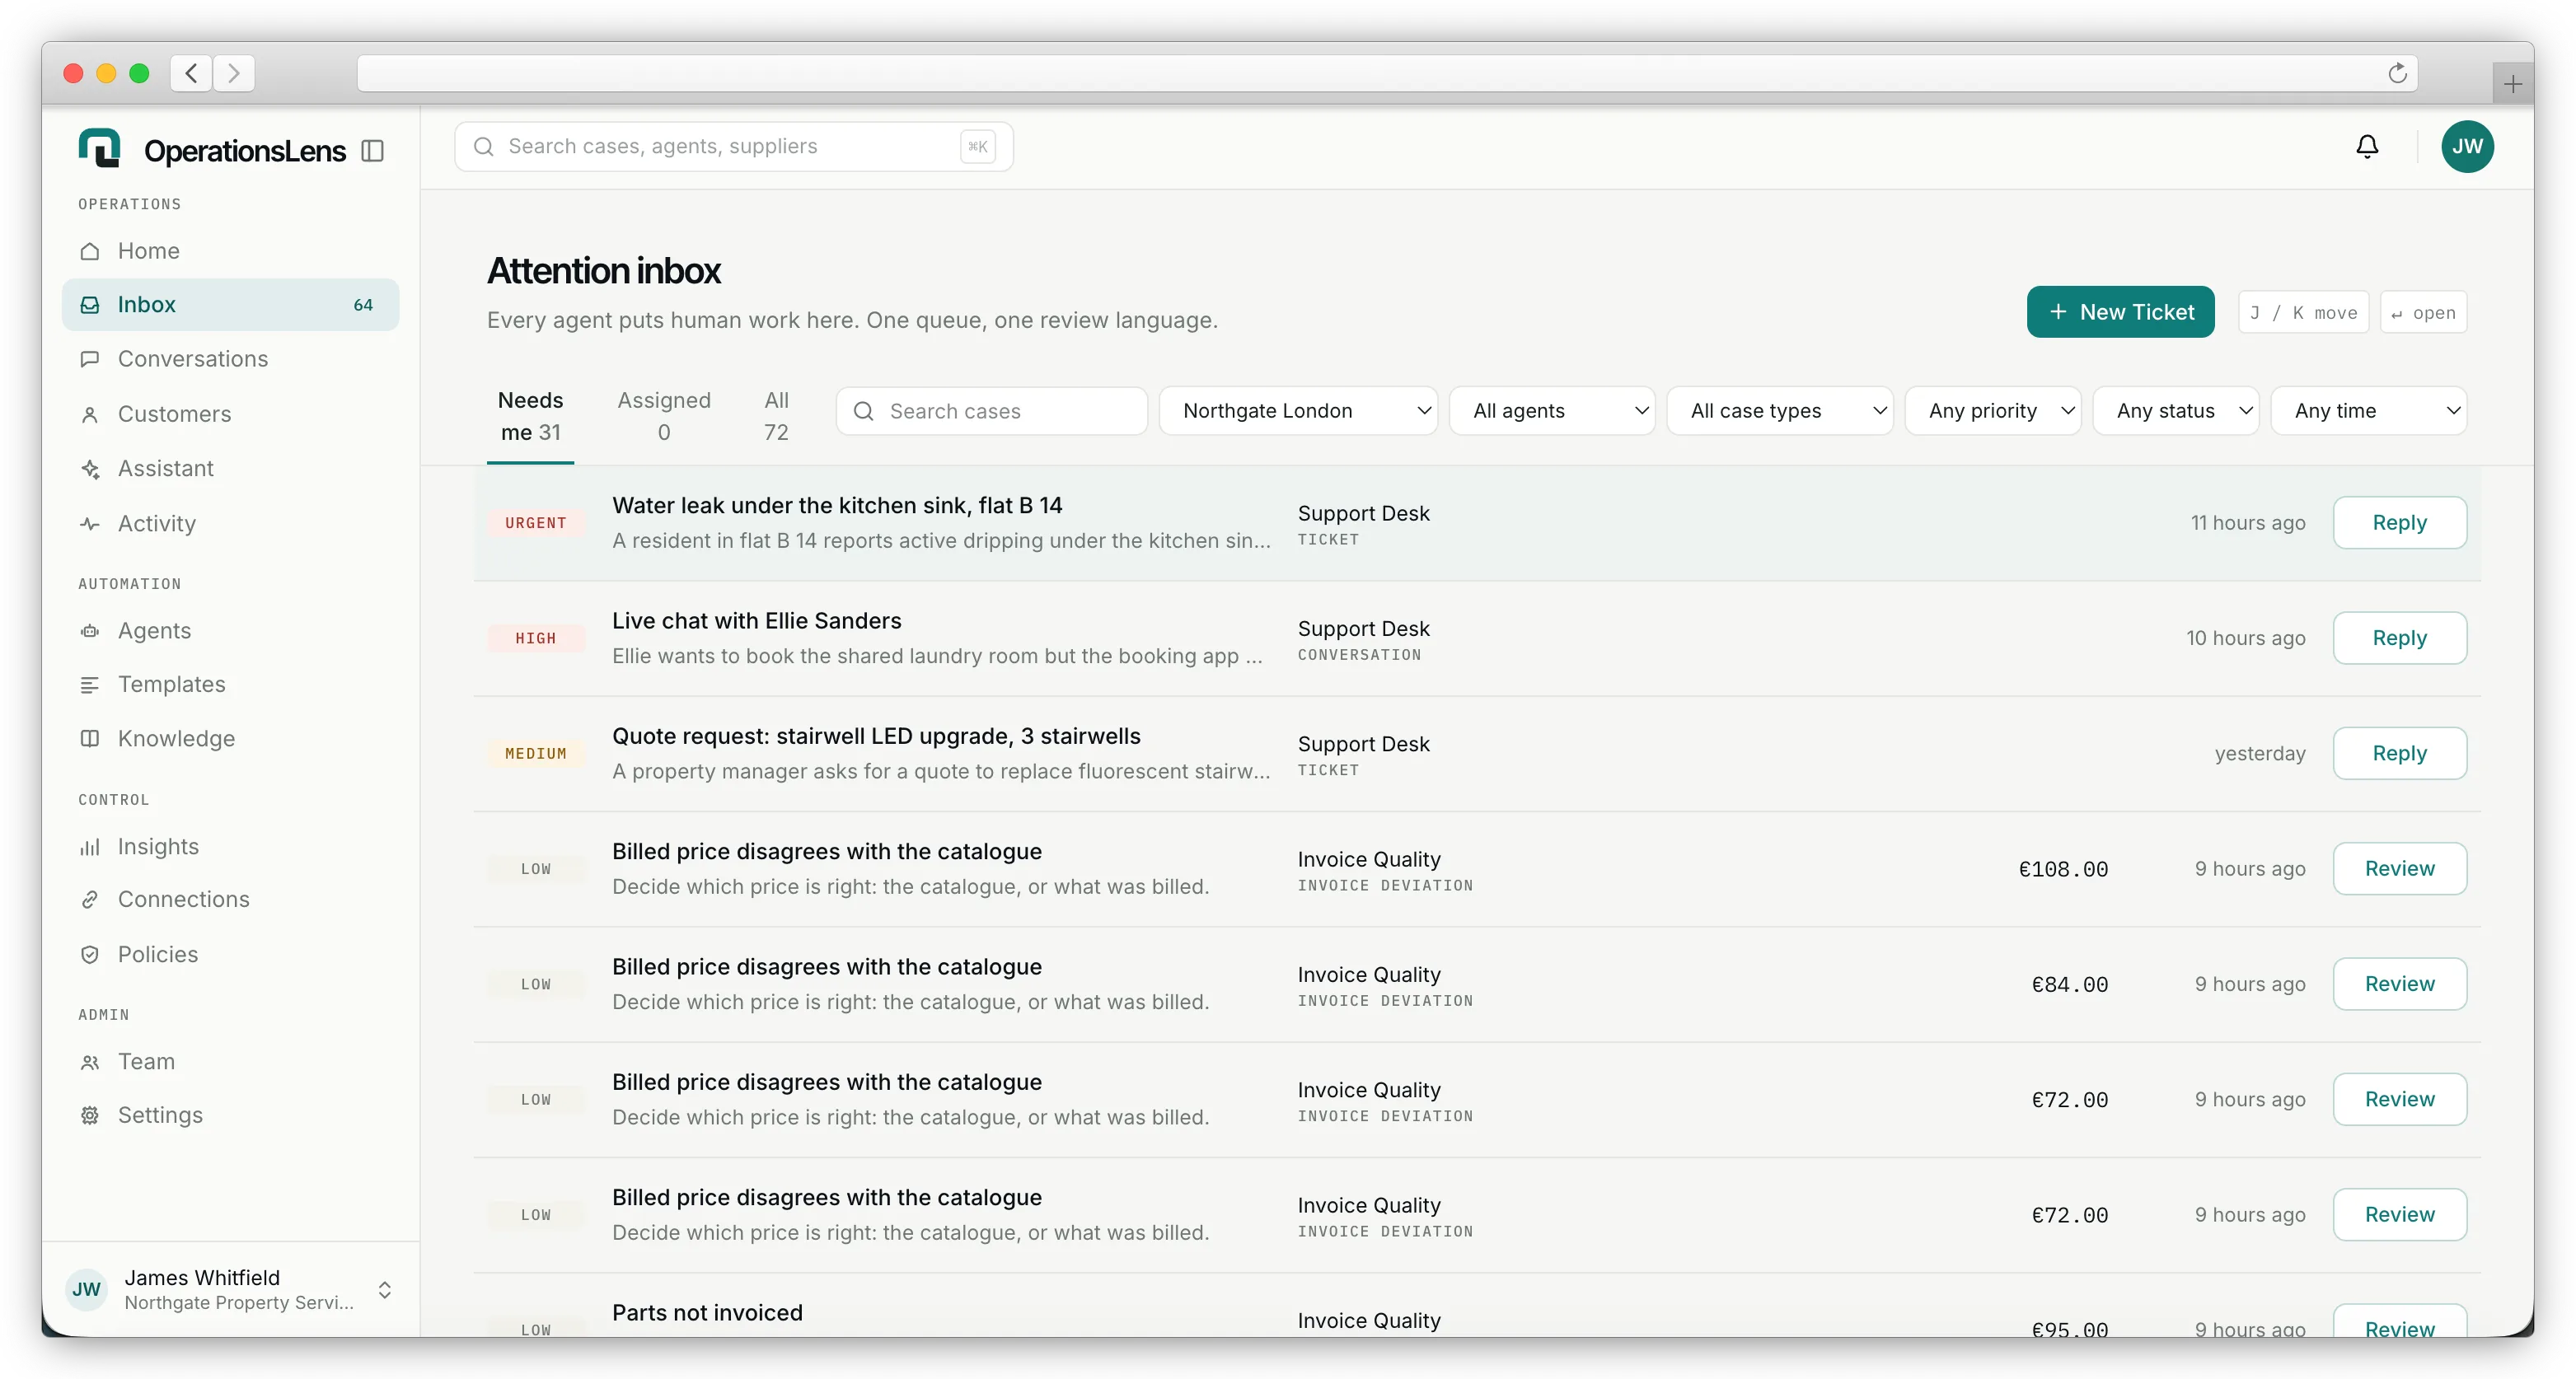Reply to stairwell LED quote request
The image size is (2576, 1379).
2399,753
